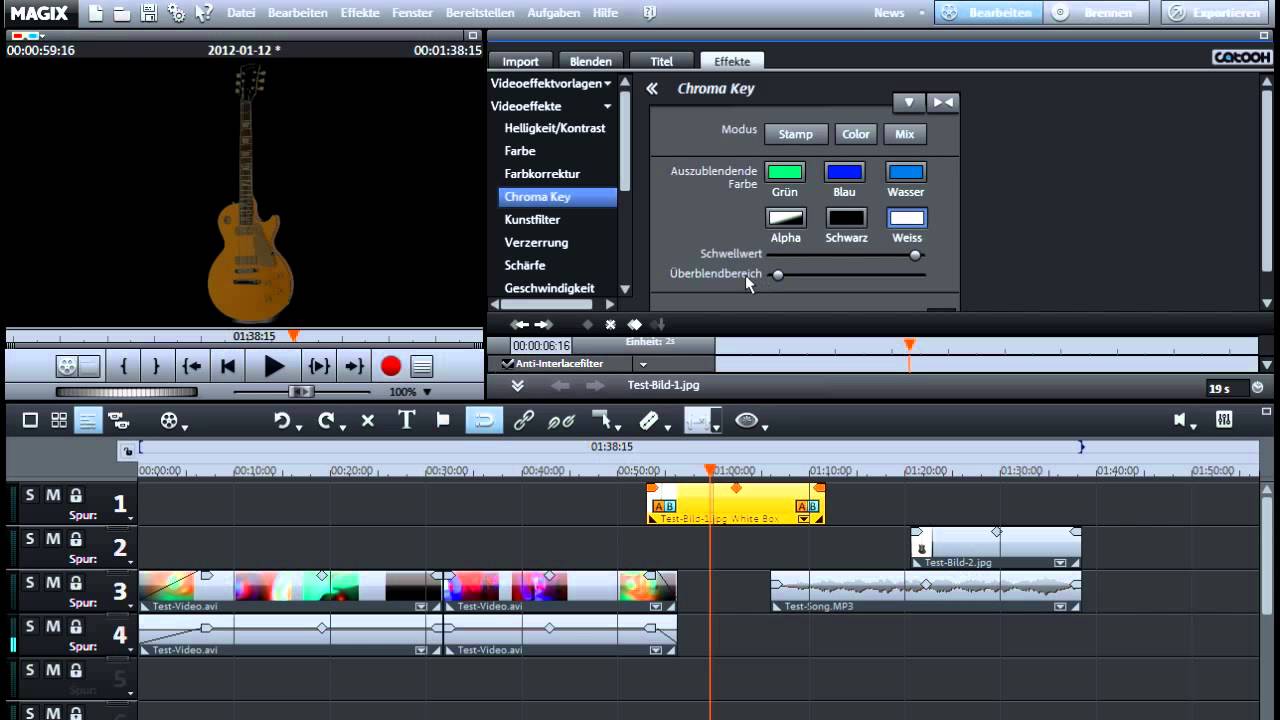
Task: Set range end with the right brace button
Action: click(x=156, y=367)
